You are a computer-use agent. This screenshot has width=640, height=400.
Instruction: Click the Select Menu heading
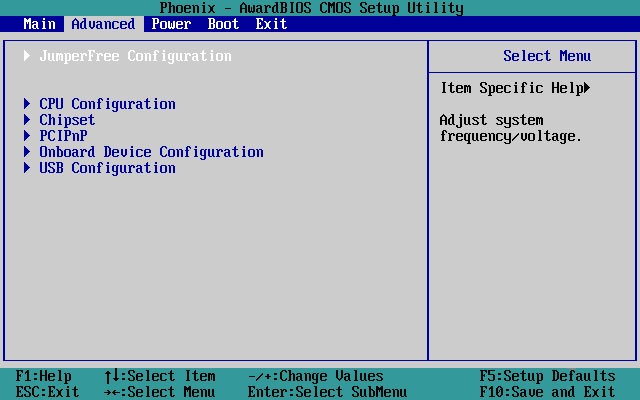tap(547, 56)
